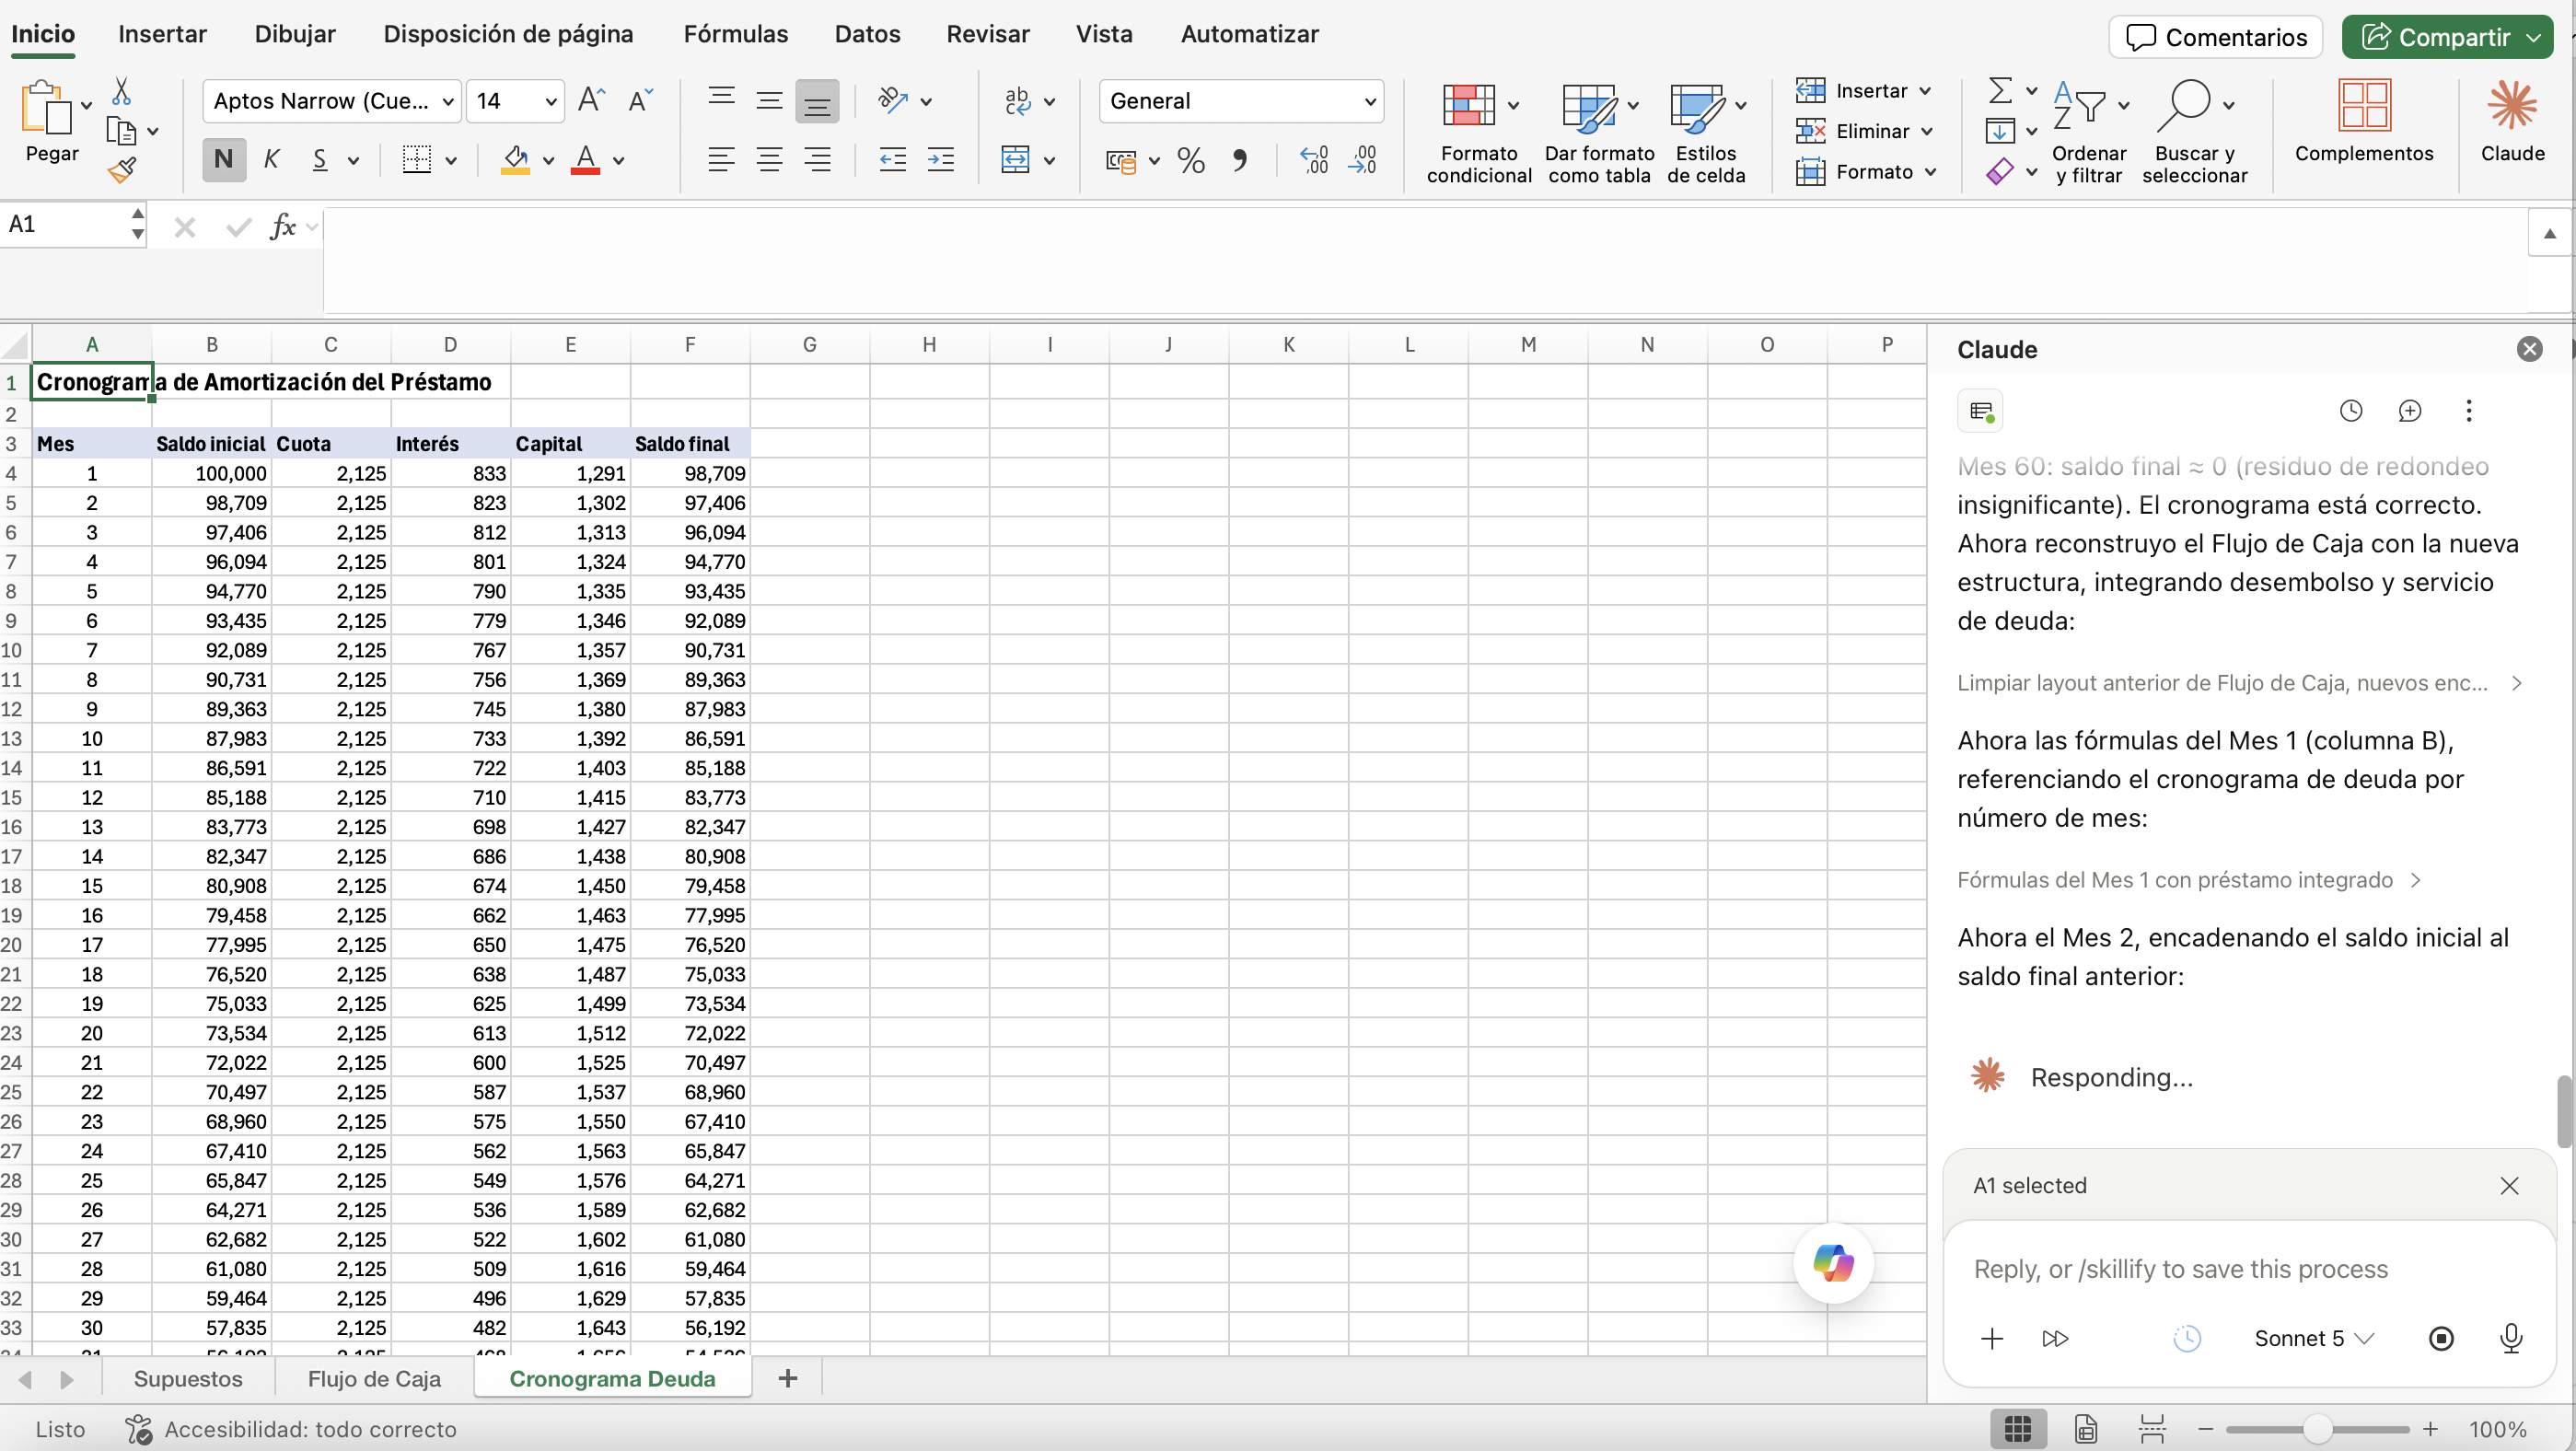Click the zoom slider handle
This screenshot has height=1451, width=2576.
(x=2316, y=1429)
